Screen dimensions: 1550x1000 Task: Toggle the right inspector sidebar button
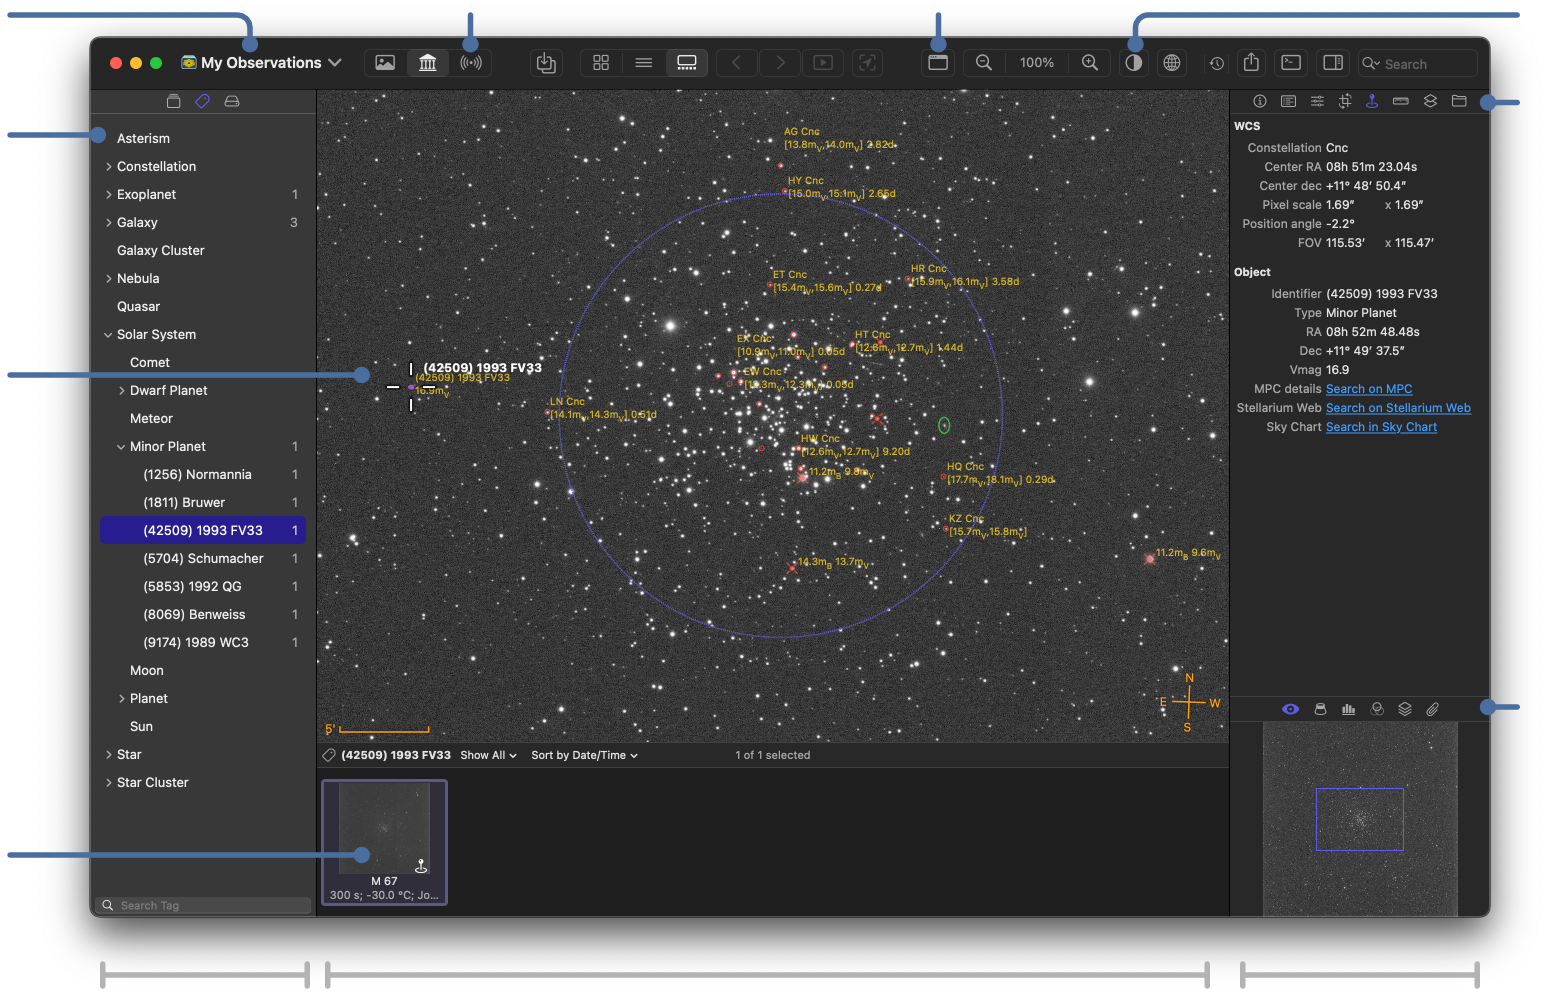(x=1333, y=63)
